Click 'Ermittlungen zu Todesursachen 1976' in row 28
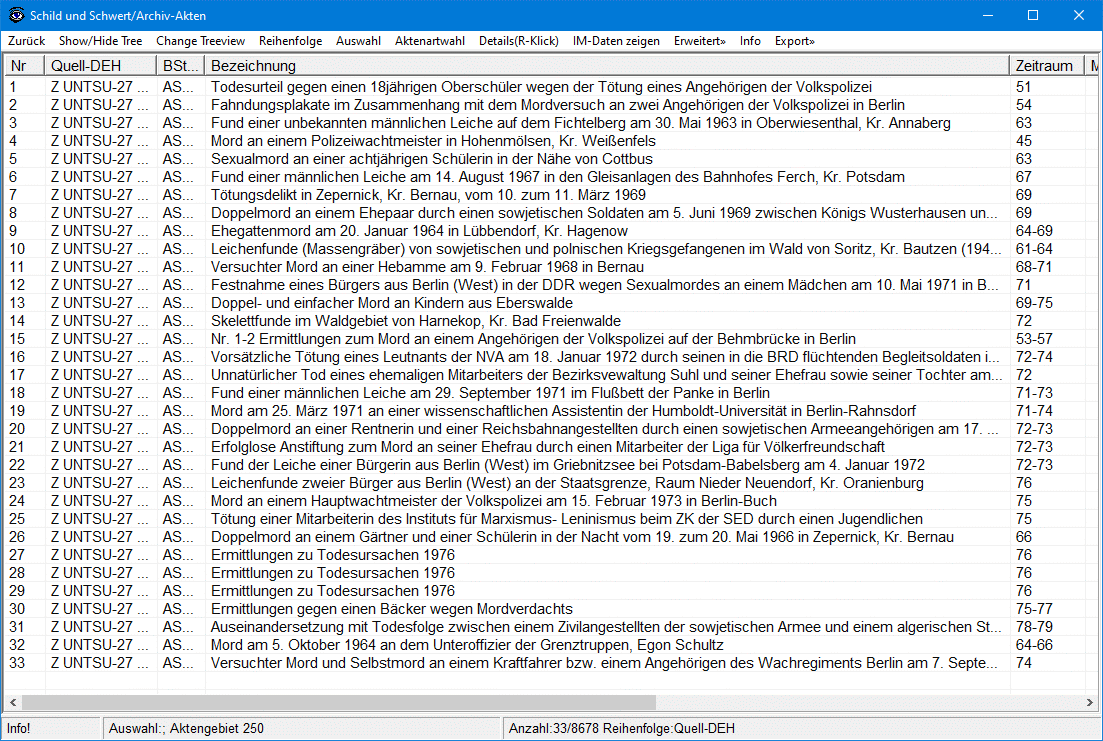 coord(333,573)
